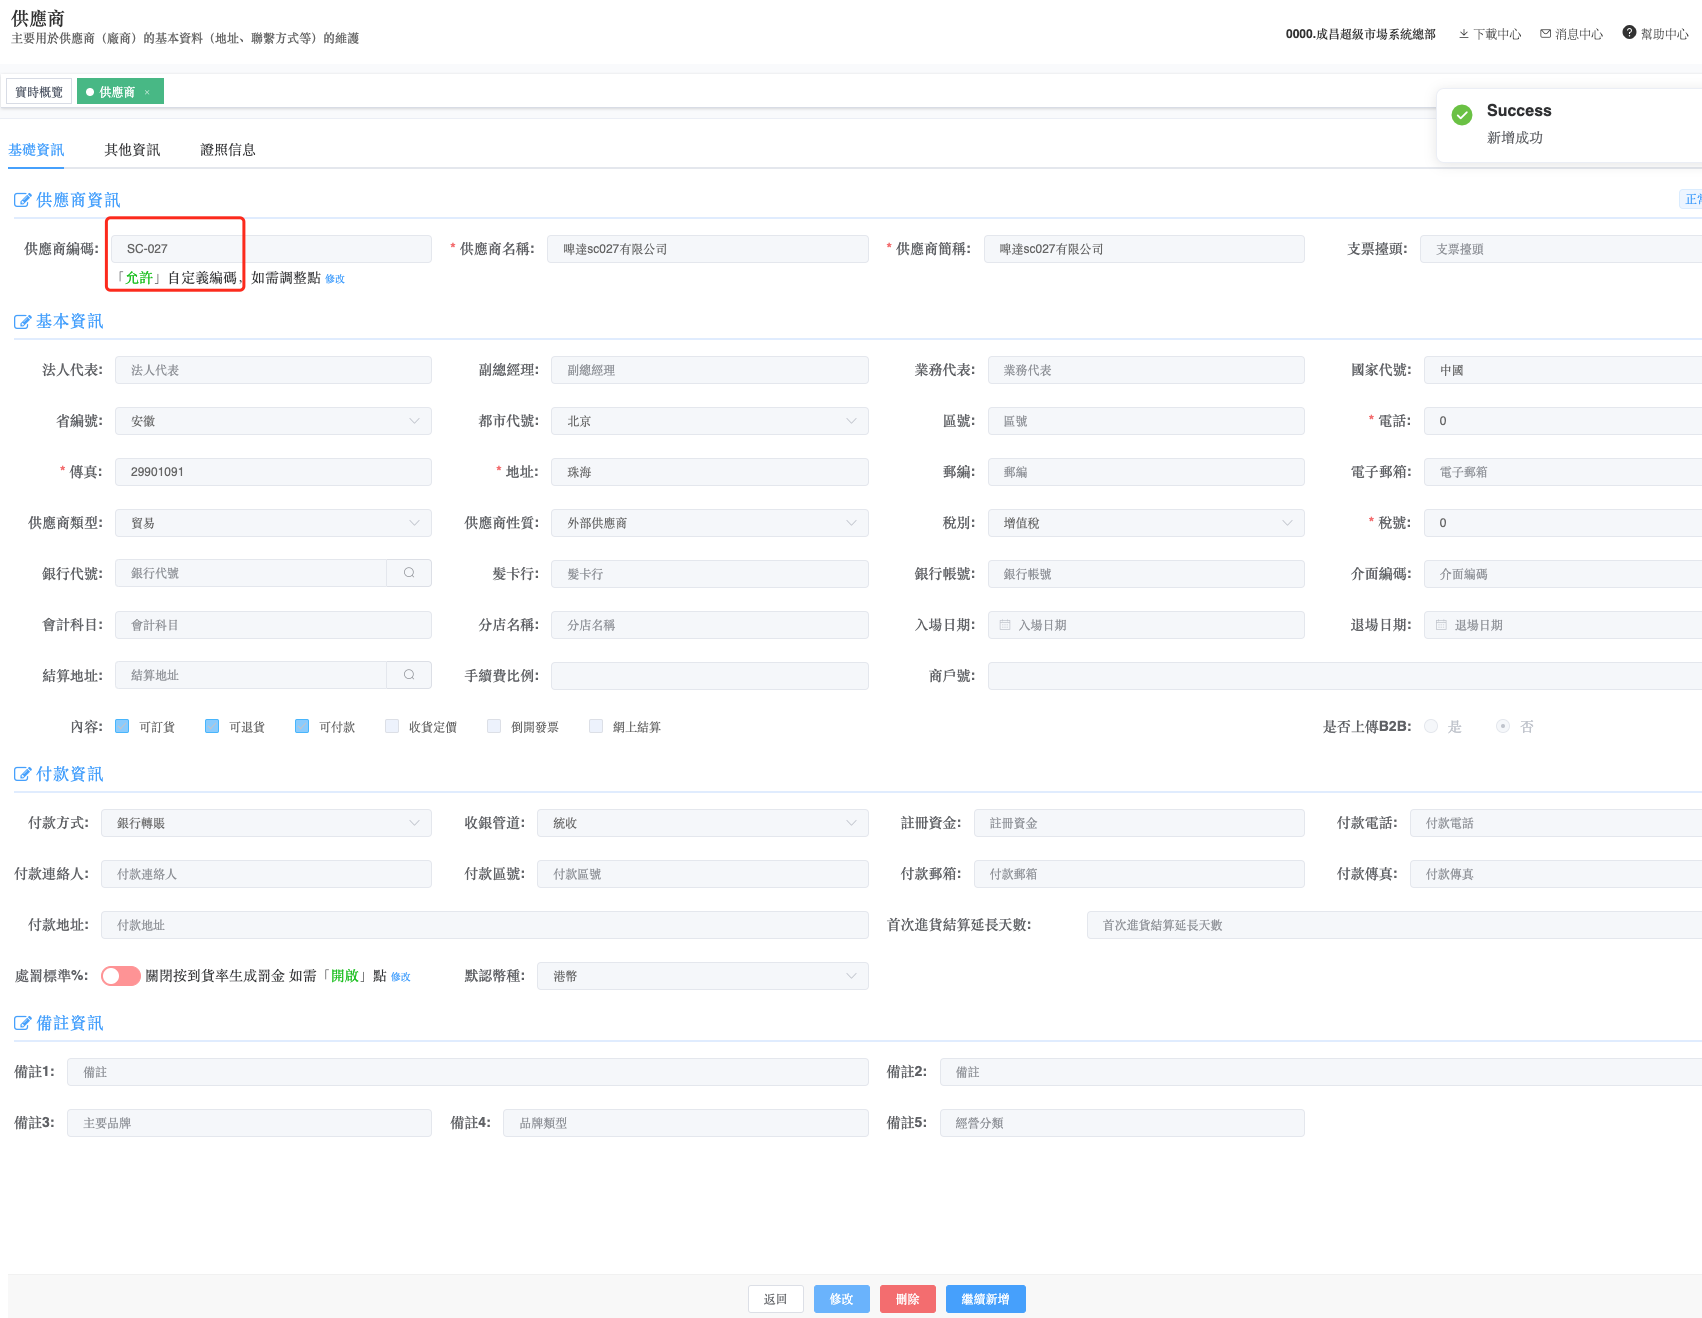
Task: Click 修改 link next to 自定義編碼 note
Action: tap(335, 279)
